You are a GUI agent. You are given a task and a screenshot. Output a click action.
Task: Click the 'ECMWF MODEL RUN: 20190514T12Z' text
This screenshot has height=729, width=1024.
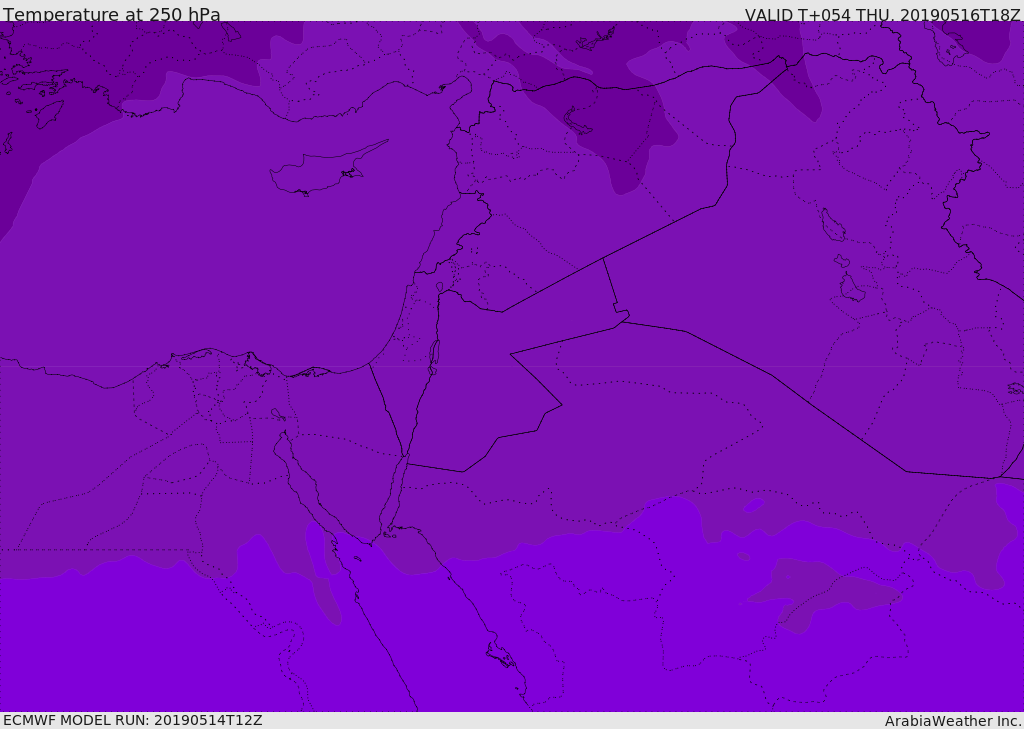pyautogui.click(x=133, y=720)
